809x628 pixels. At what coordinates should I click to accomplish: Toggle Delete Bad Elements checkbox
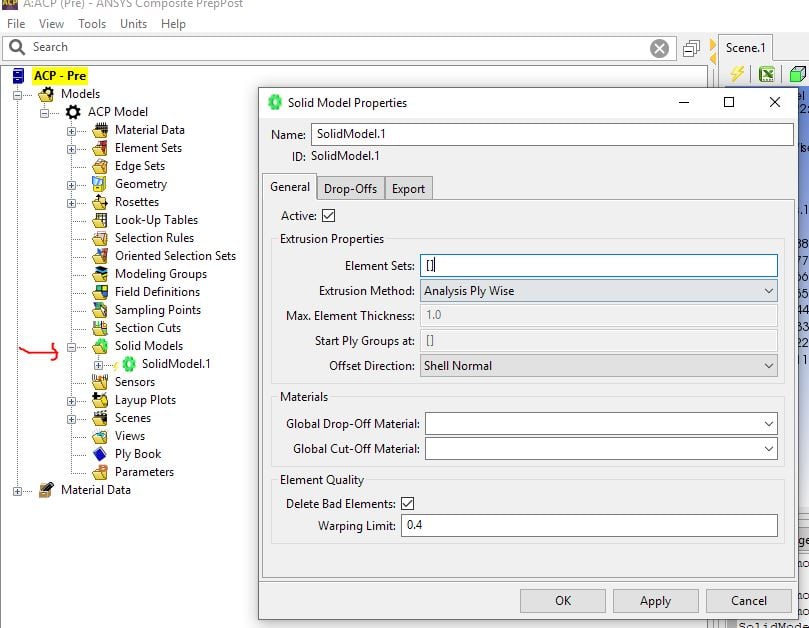point(408,504)
